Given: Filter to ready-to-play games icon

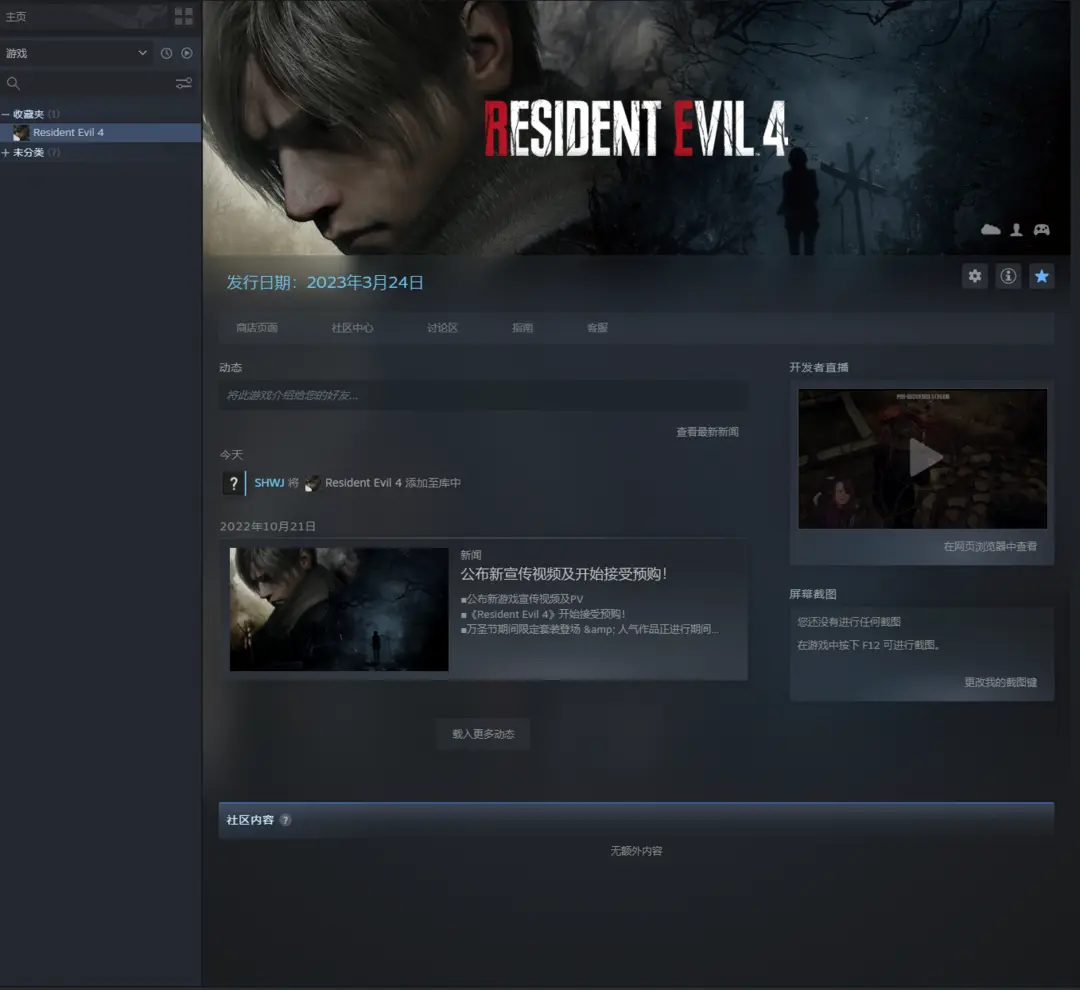Looking at the screenshot, I should (x=187, y=53).
